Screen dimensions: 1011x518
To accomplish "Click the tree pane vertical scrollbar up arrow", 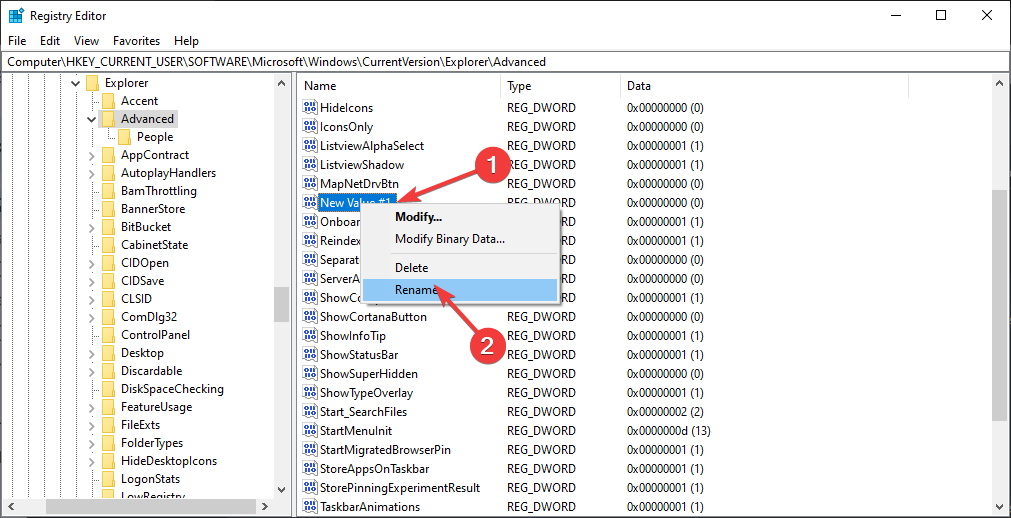I will (x=282, y=83).
